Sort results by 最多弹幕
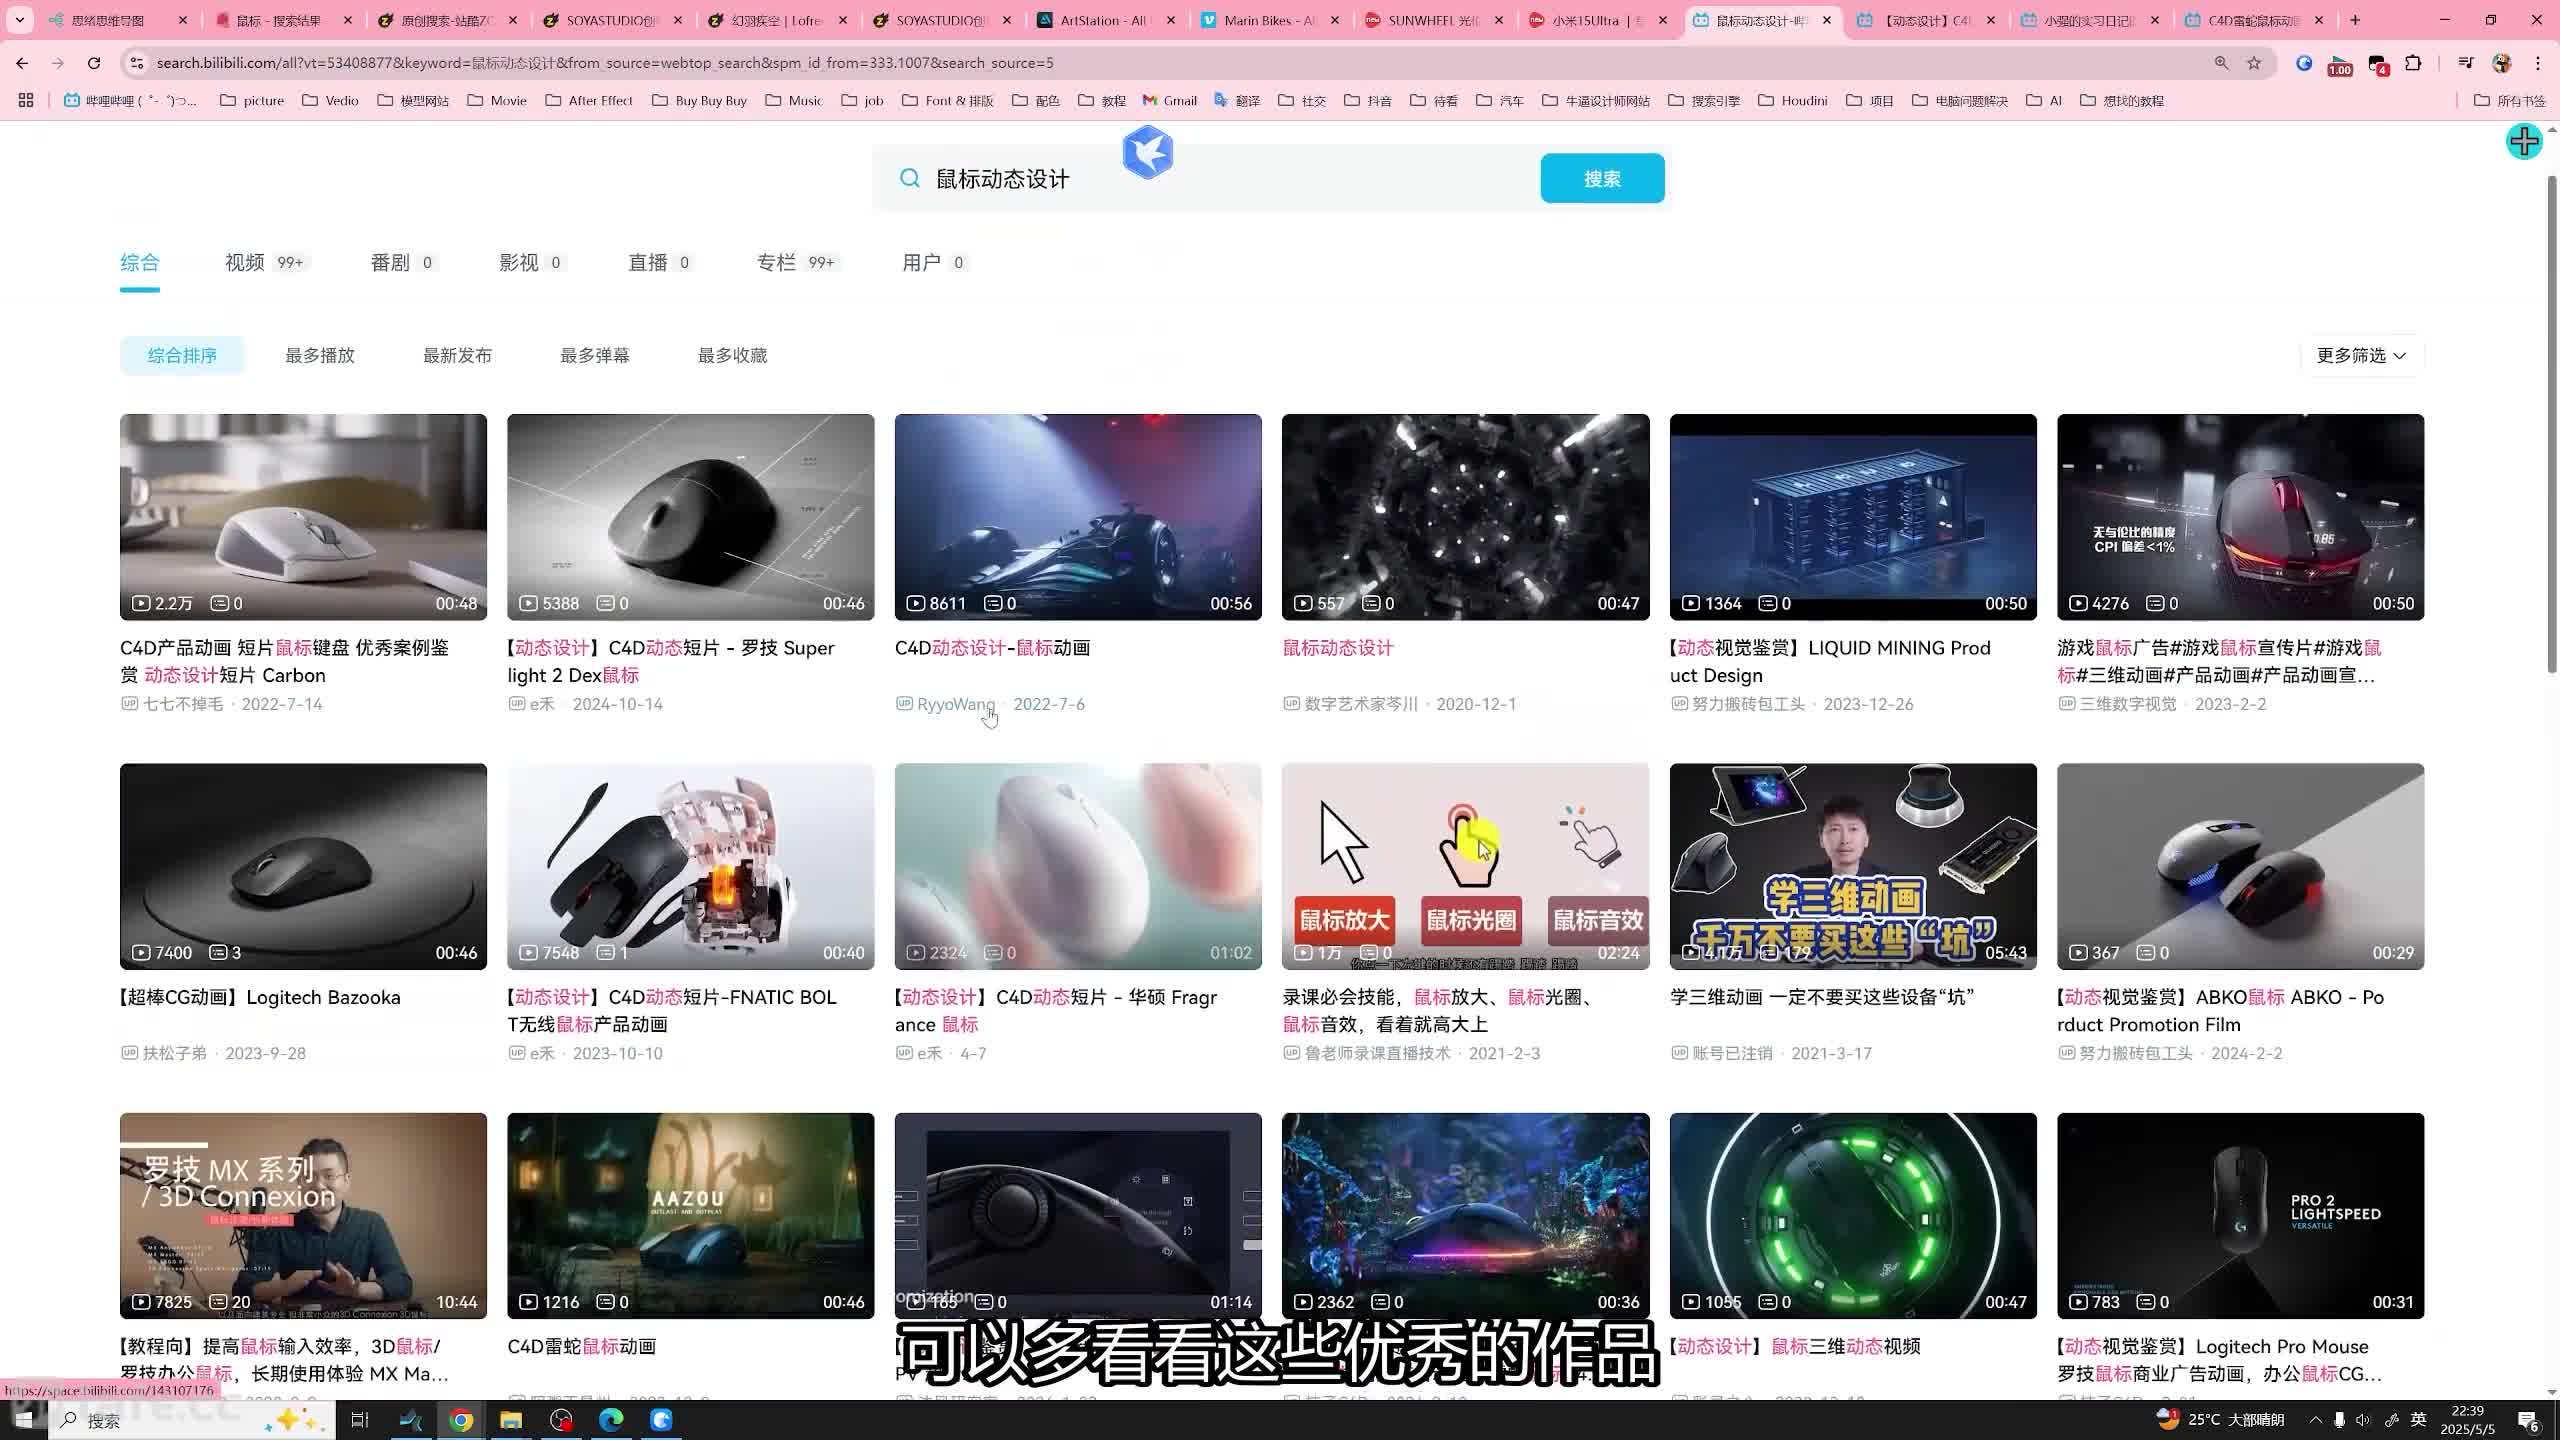 click(x=595, y=355)
